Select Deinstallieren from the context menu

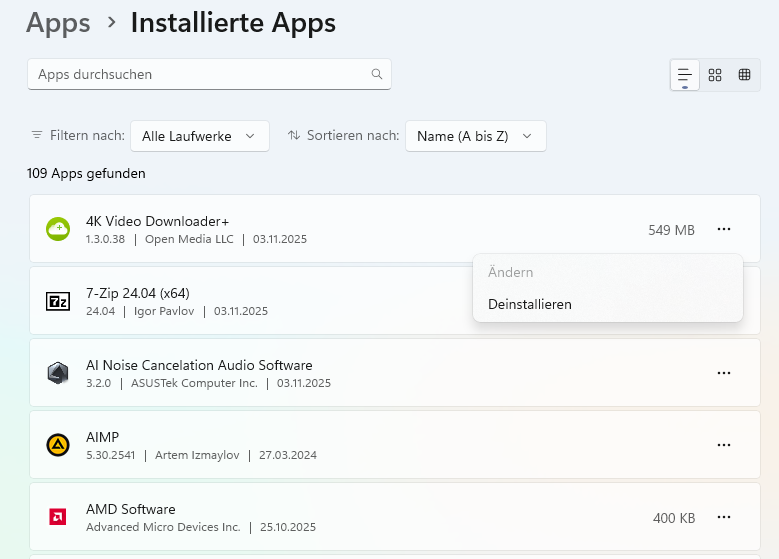click(530, 304)
